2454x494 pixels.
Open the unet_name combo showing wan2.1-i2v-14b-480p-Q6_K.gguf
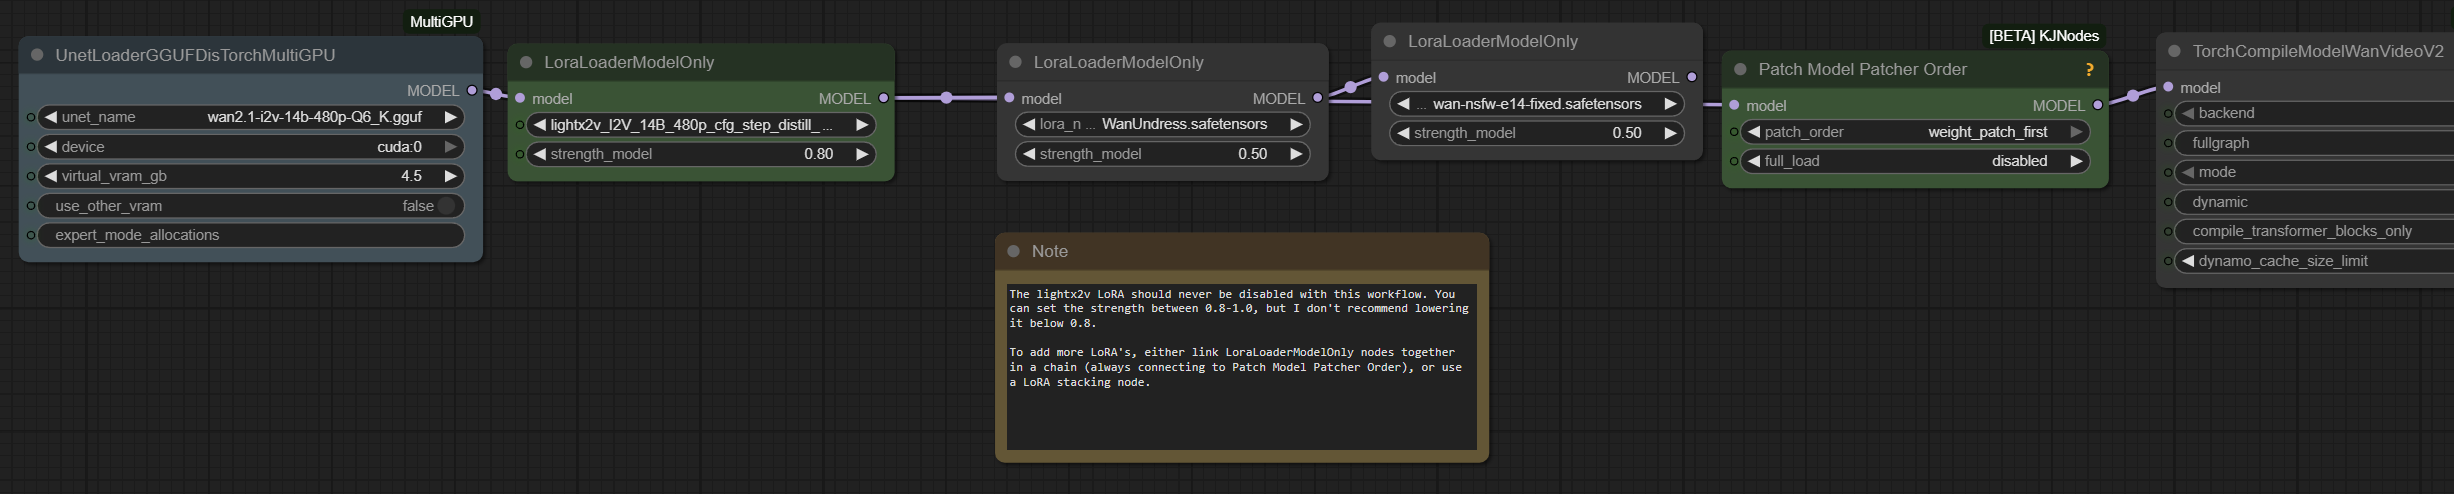[x=251, y=117]
